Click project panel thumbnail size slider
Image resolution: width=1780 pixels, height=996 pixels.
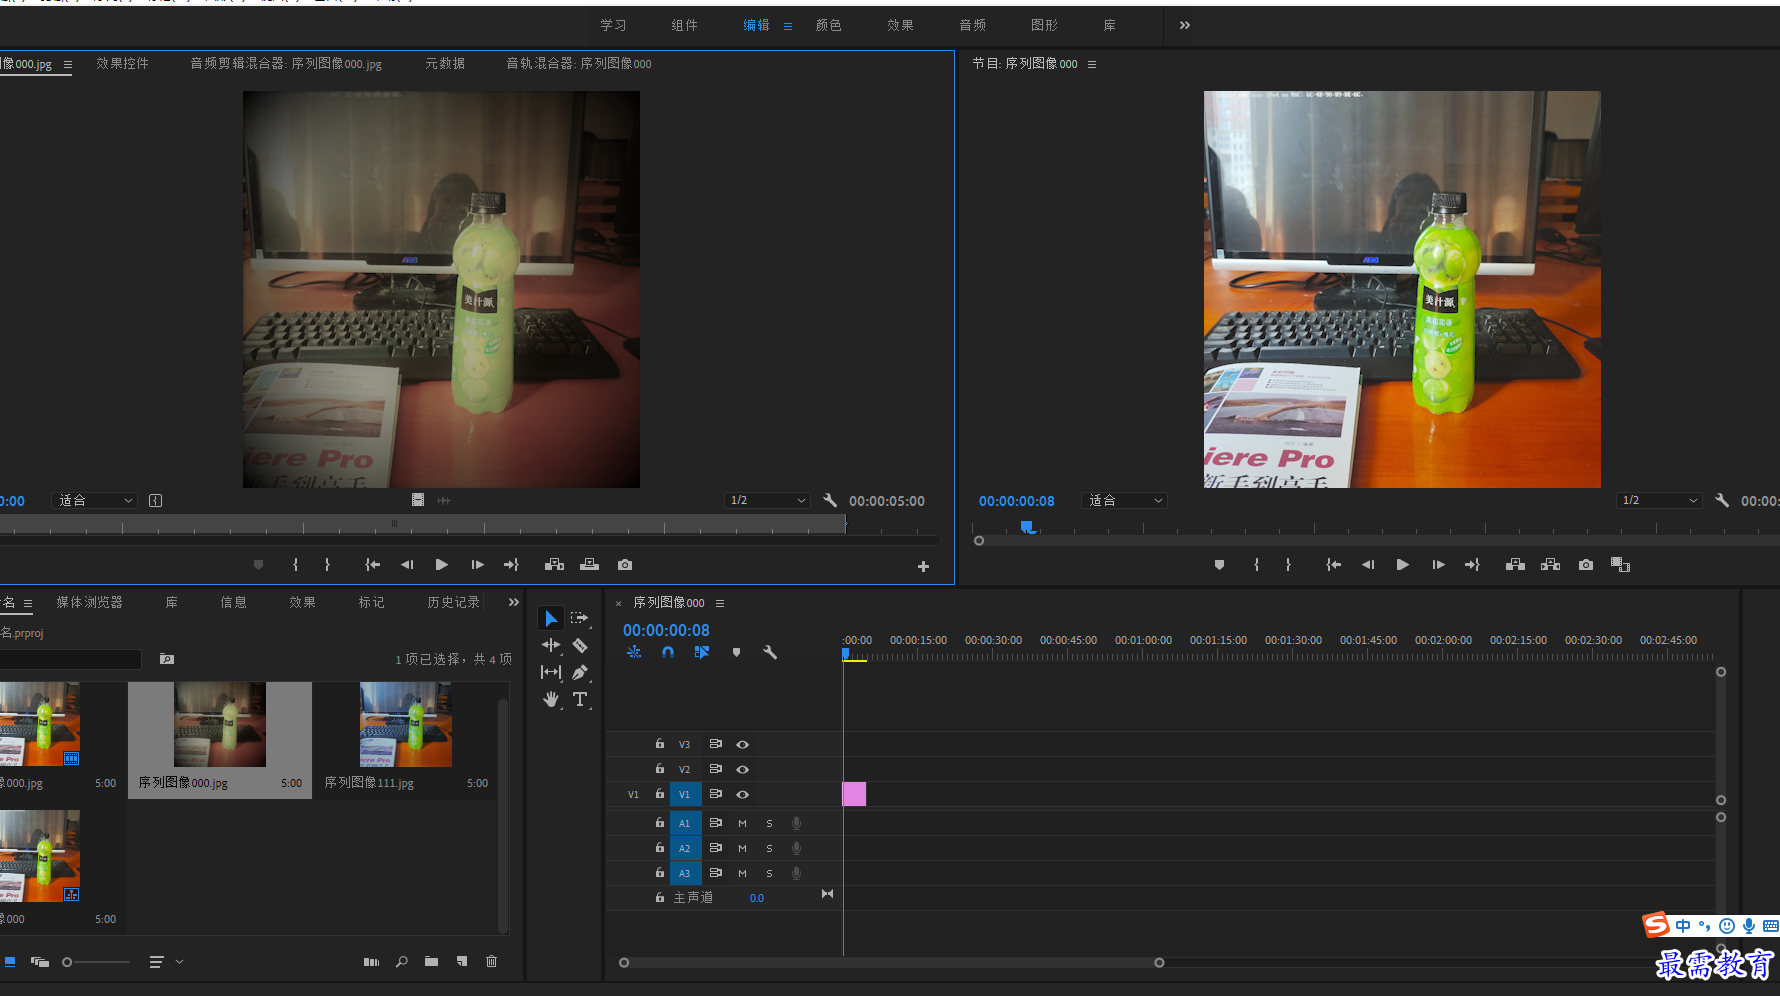tap(67, 962)
